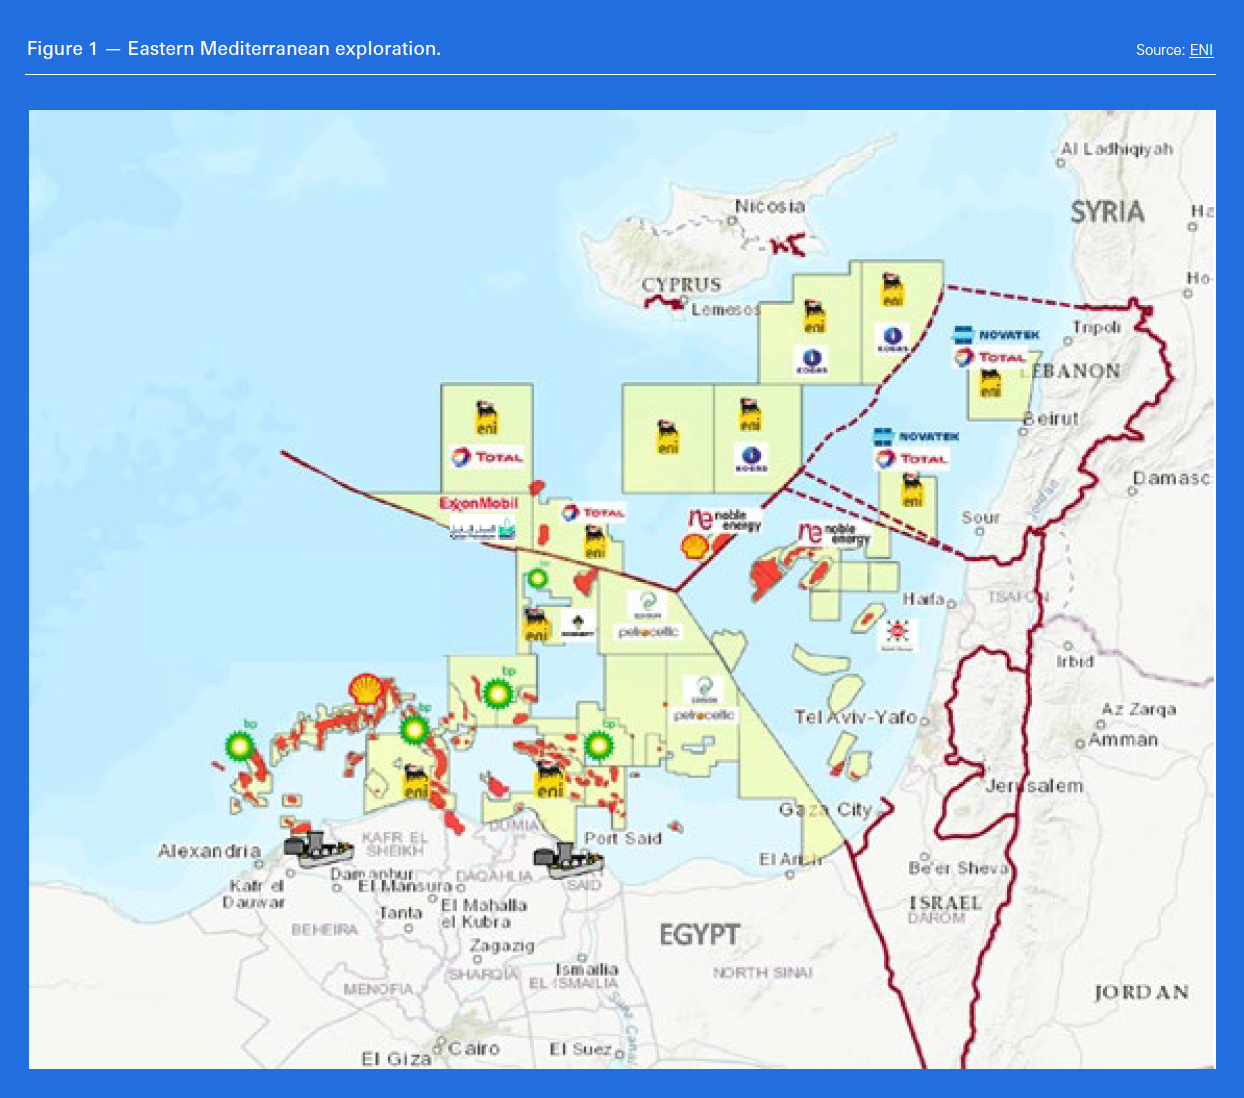The image size is (1244, 1098).
Task: Select the Shell logo beside noble energy
Action: pyautogui.click(x=695, y=546)
